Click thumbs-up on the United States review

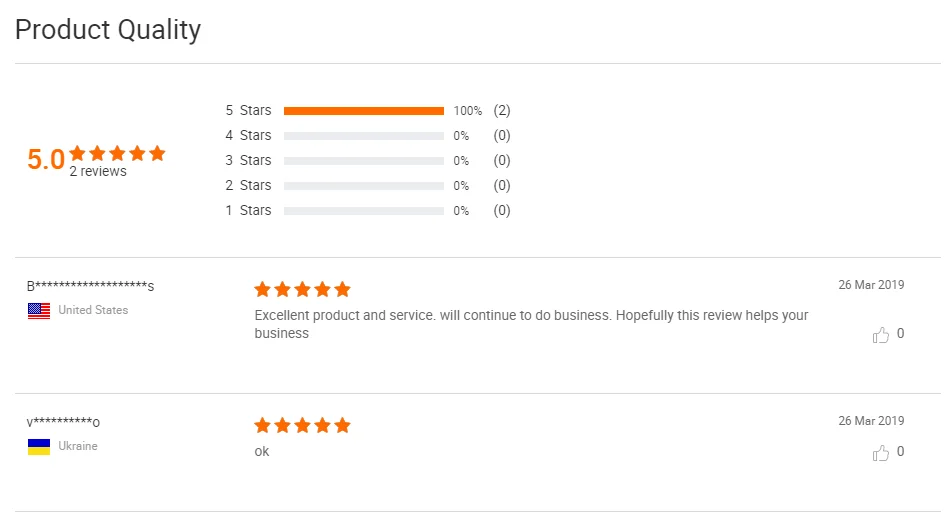[x=881, y=335]
